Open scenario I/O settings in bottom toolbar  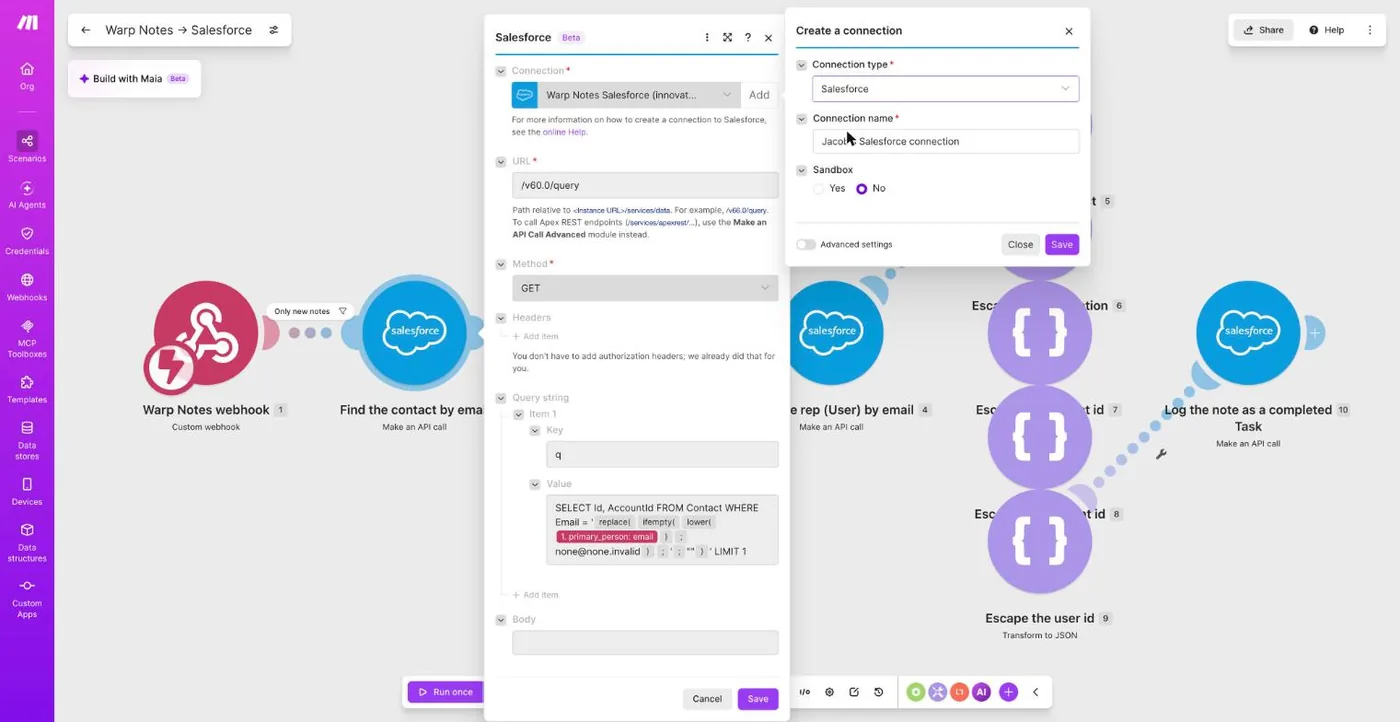[805, 692]
